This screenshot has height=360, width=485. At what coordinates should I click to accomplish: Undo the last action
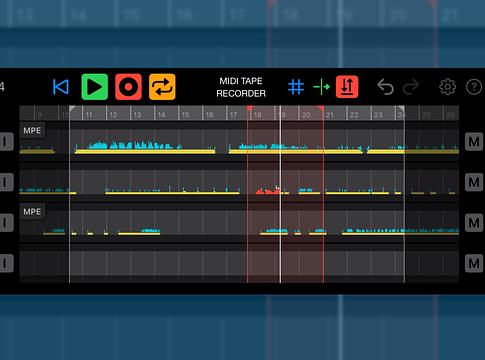(385, 87)
